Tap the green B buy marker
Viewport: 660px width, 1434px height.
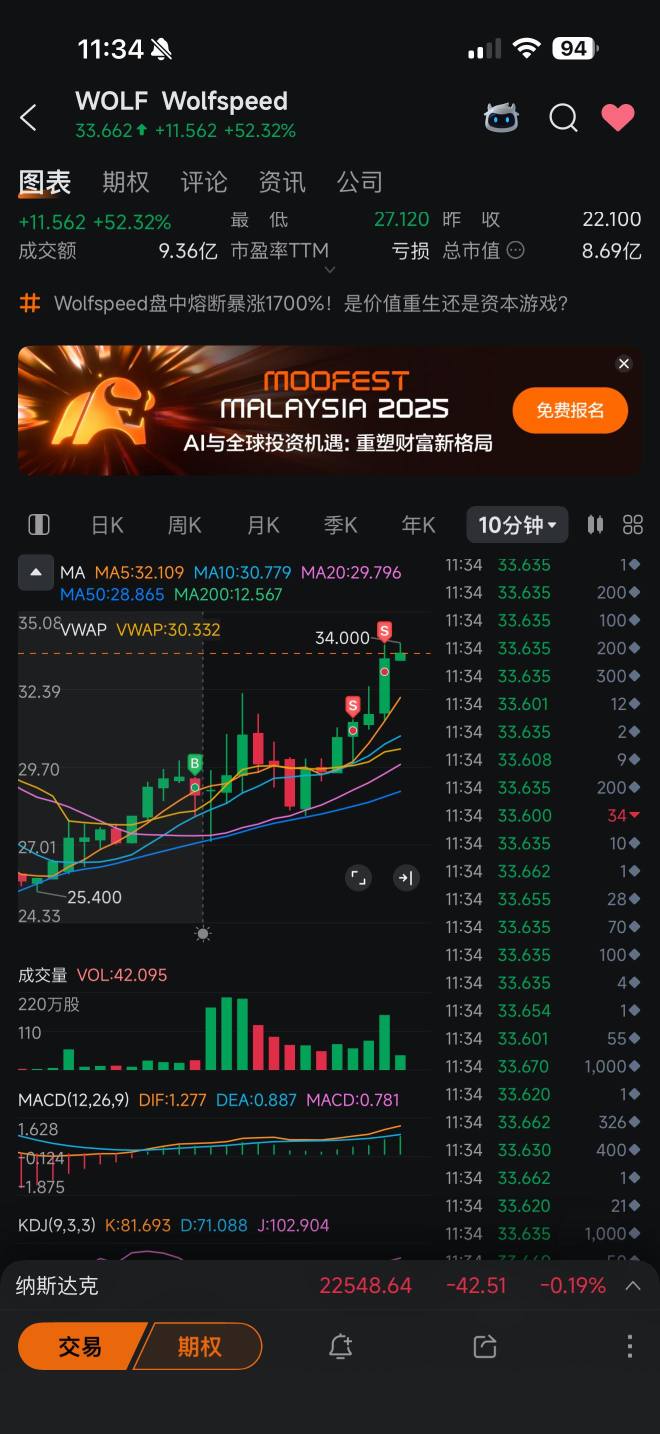(x=195, y=764)
